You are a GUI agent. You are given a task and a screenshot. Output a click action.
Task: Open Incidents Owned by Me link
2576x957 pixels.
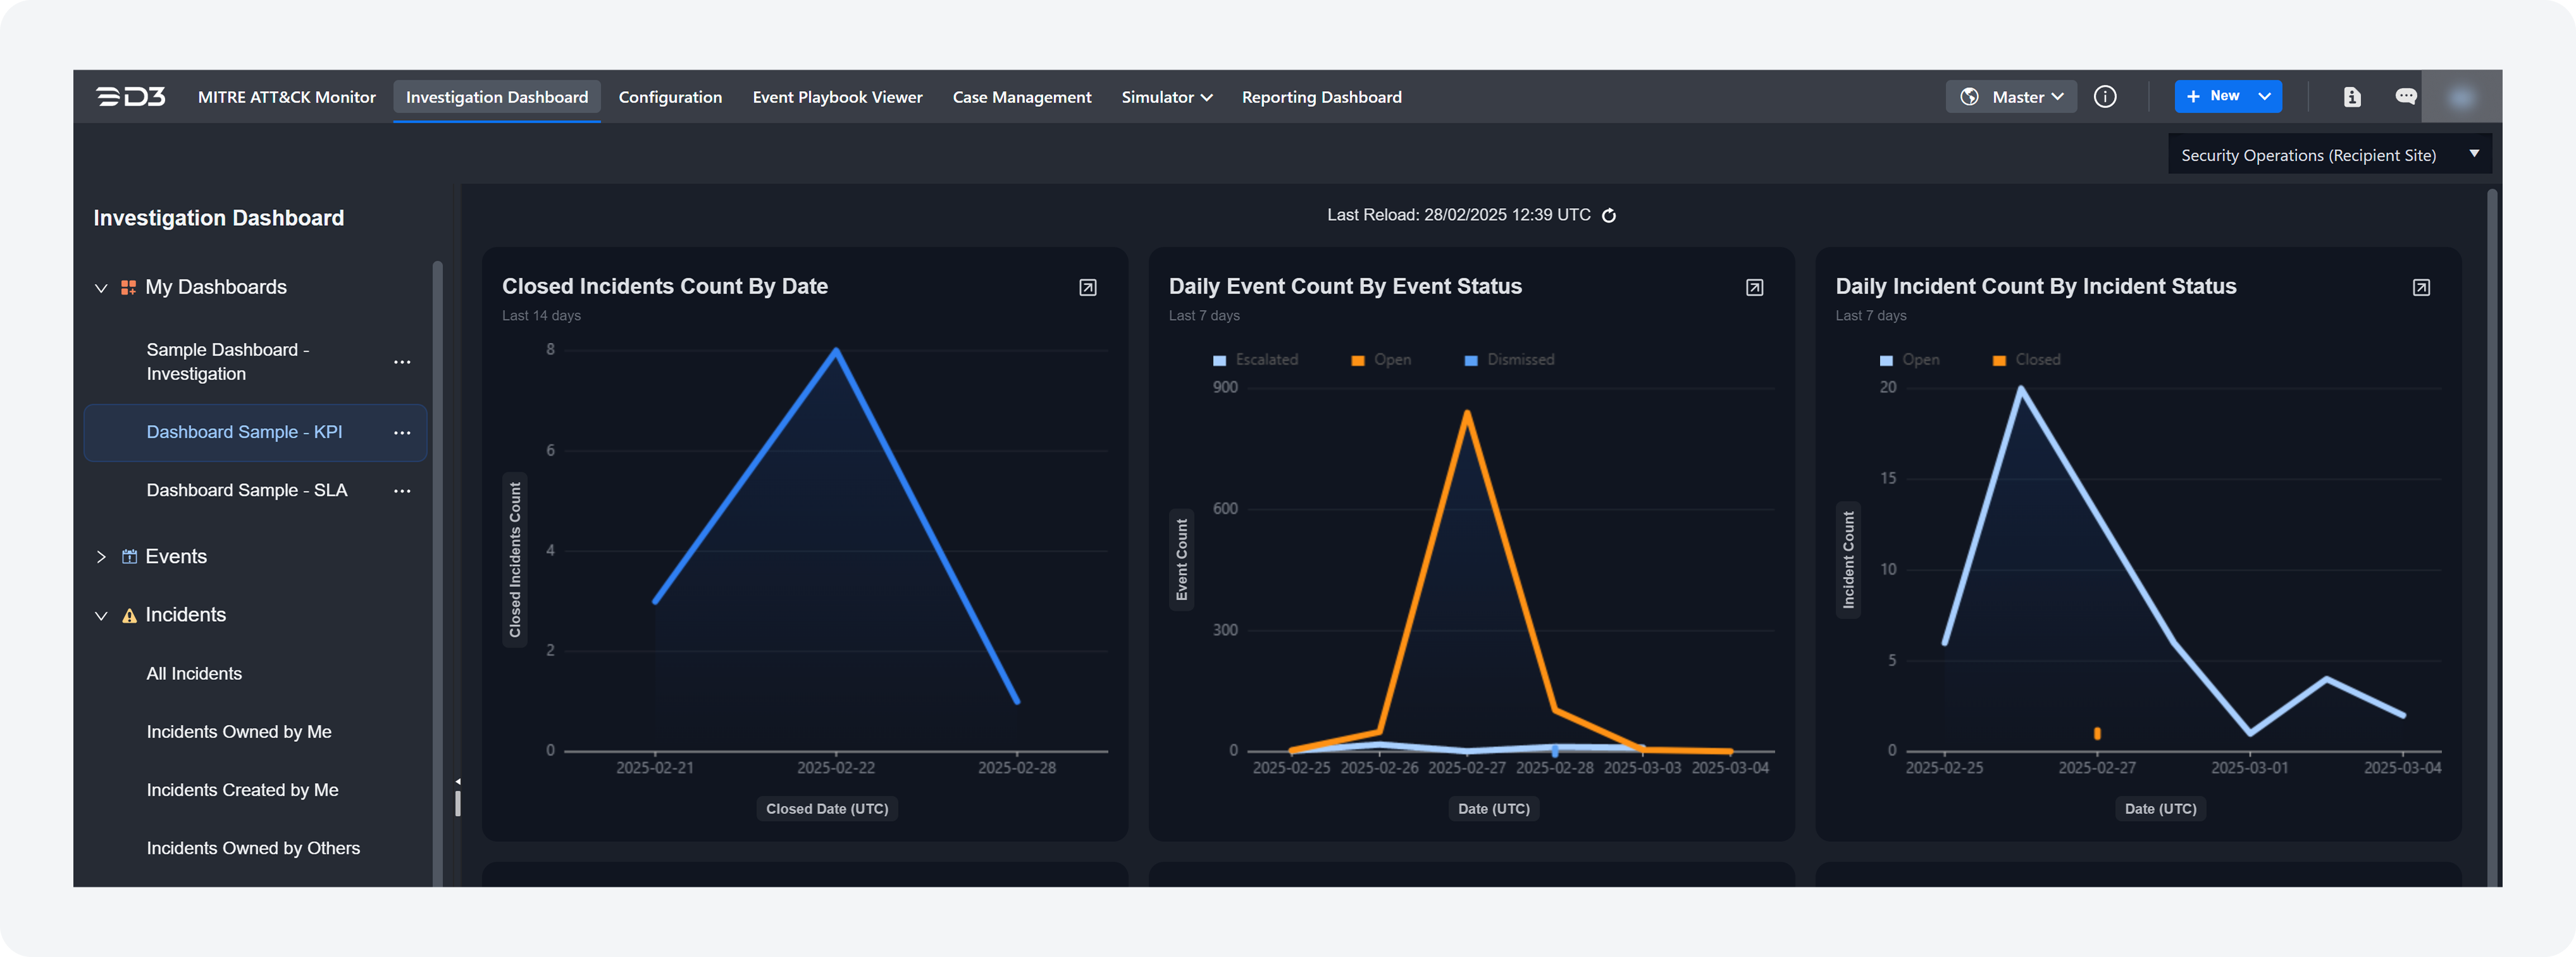[x=239, y=732]
